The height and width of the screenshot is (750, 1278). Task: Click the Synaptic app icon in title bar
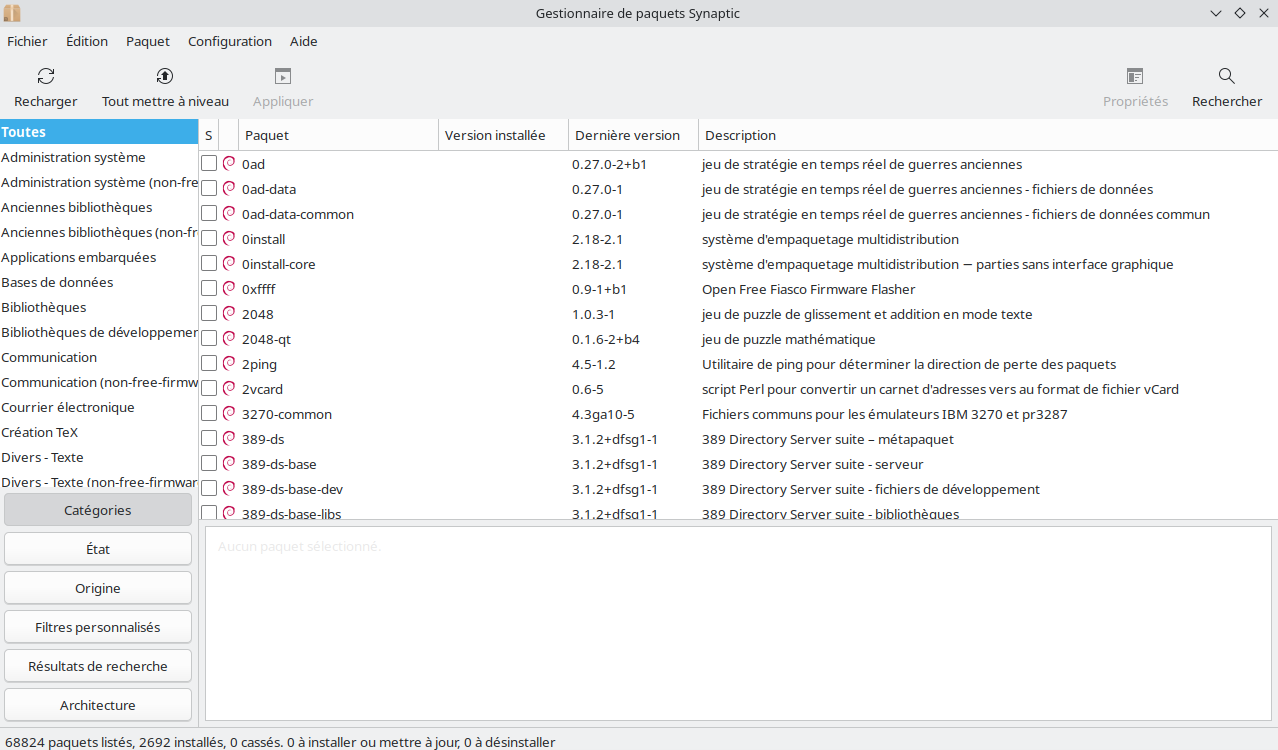(x=12, y=13)
